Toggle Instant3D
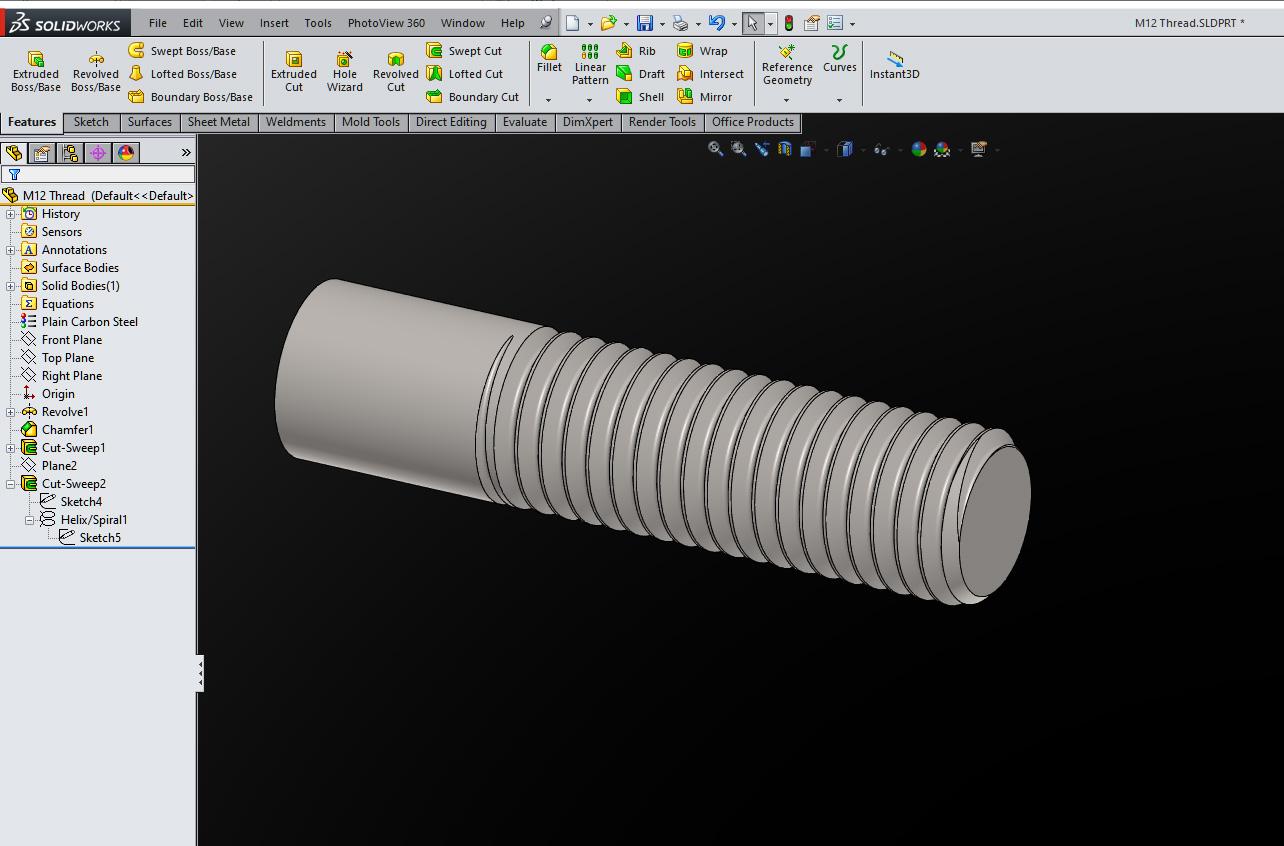The height and width of the screenshot is (846, 1284). pyautogui.click(x=893, y=67)
